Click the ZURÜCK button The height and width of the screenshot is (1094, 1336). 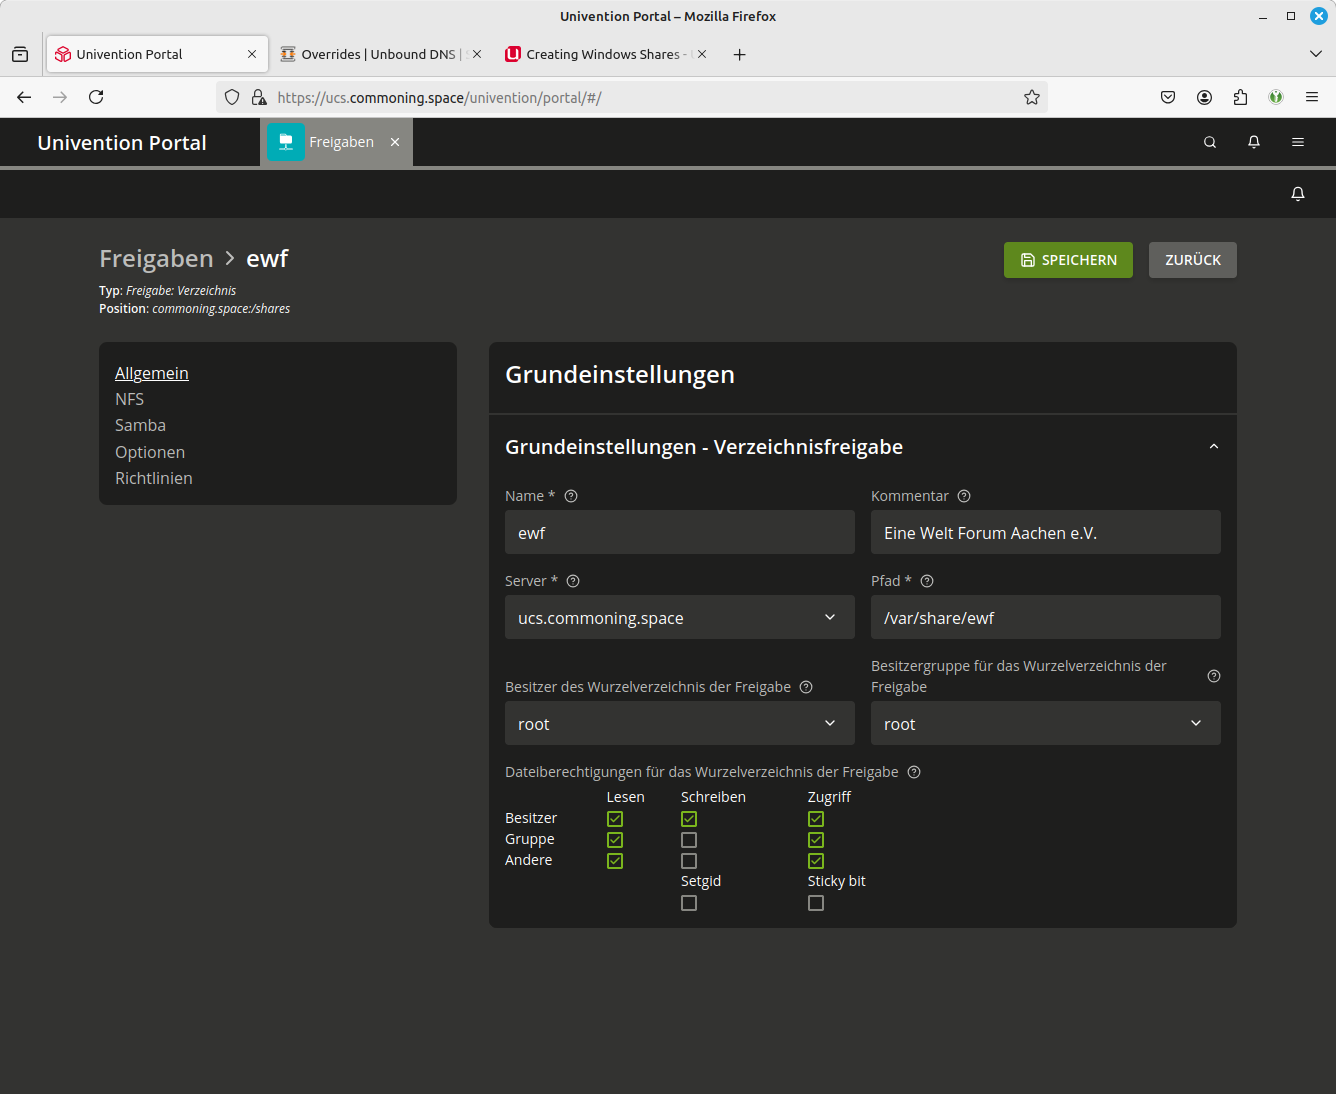coord(1193,260)
